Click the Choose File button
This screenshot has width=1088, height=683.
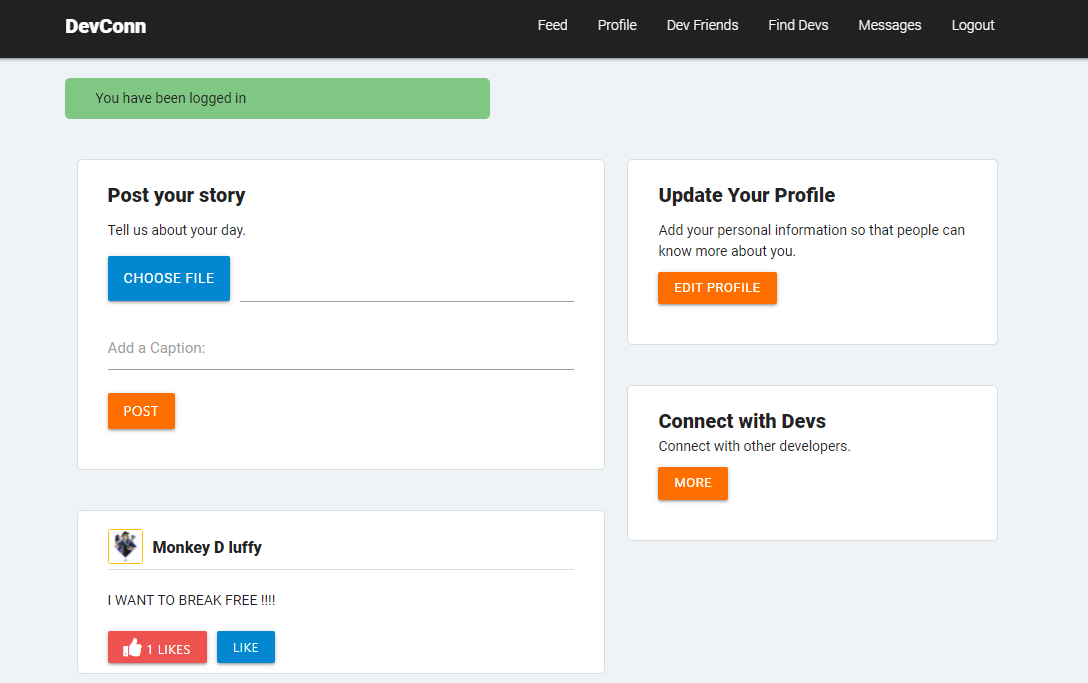tap(169, 278)
